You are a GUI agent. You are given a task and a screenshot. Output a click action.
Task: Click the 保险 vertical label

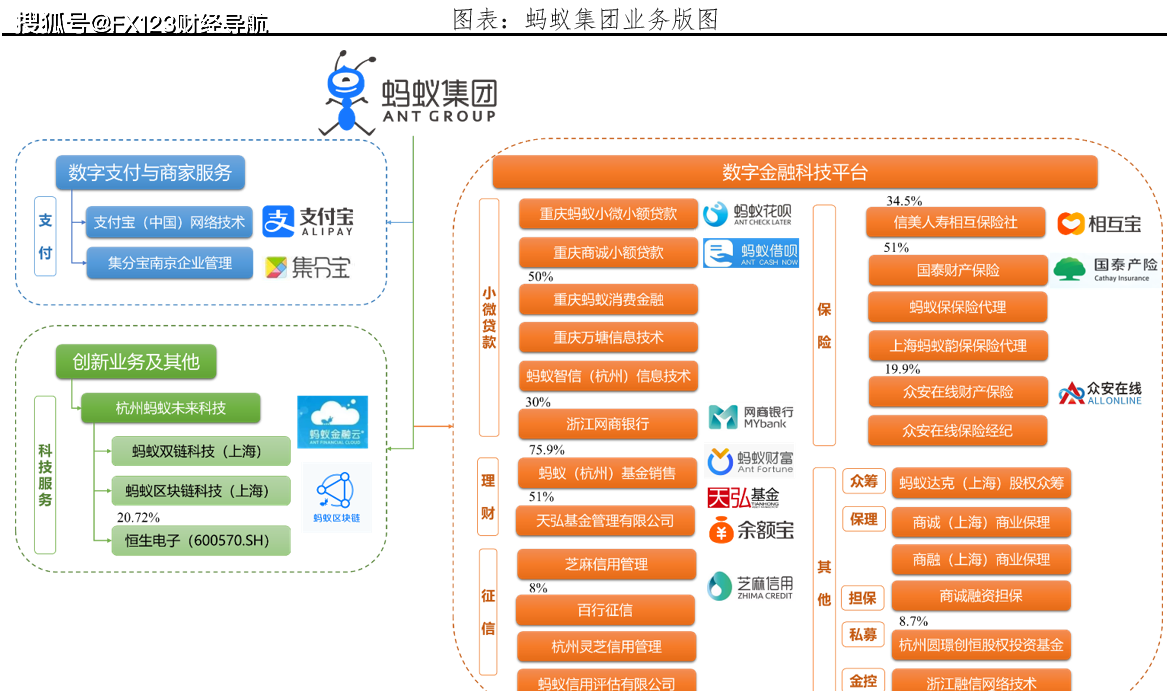(x=825, y=326)
